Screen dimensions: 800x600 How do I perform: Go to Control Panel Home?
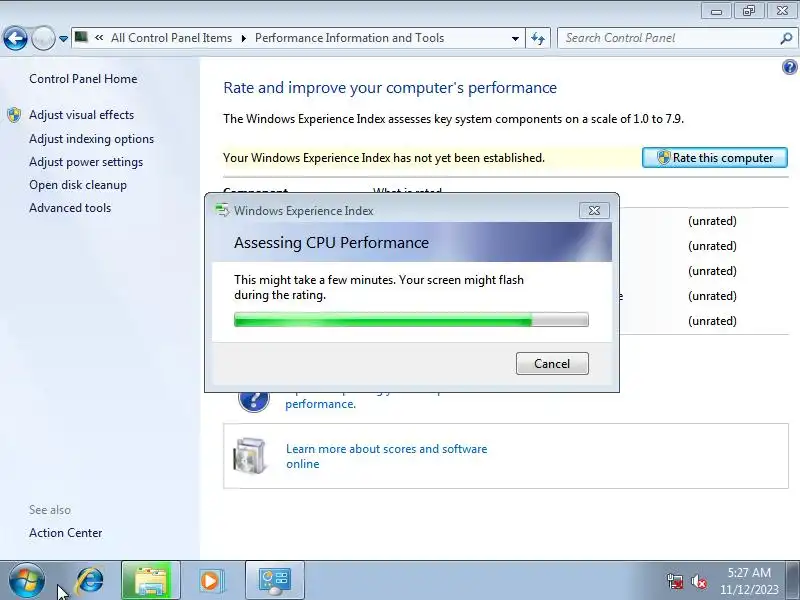coord(83,79)
